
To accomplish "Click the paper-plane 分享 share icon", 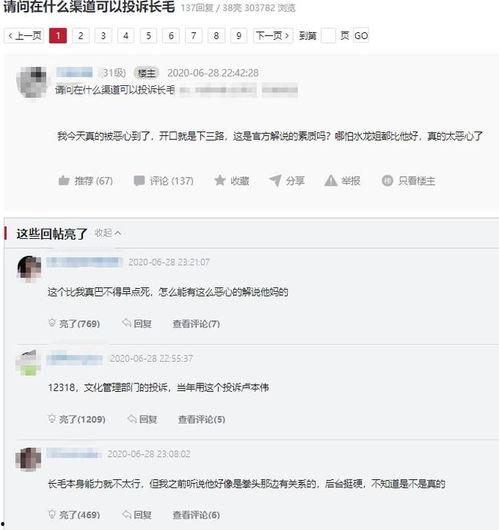I will tap(275, 180).
